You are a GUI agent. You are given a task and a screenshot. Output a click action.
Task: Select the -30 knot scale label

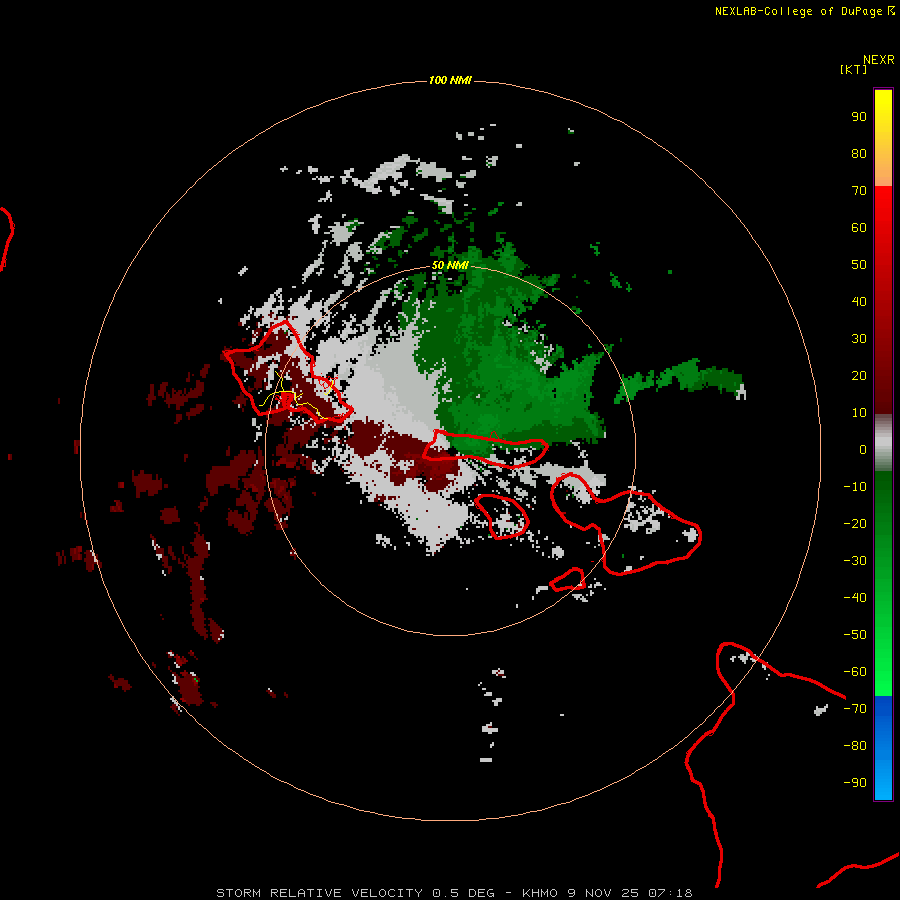[x=855, y=561]
